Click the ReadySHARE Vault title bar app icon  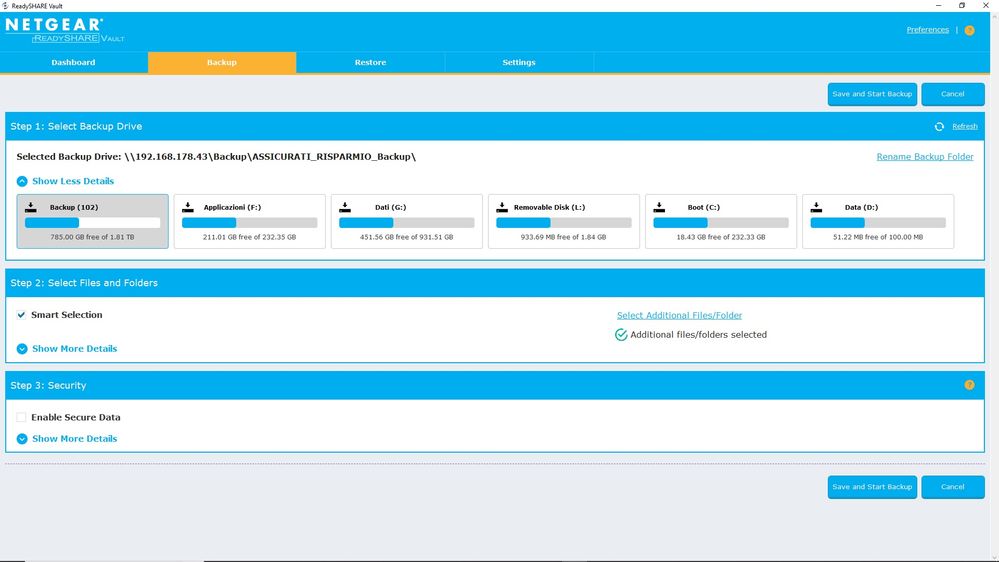(x=5, y=6)
